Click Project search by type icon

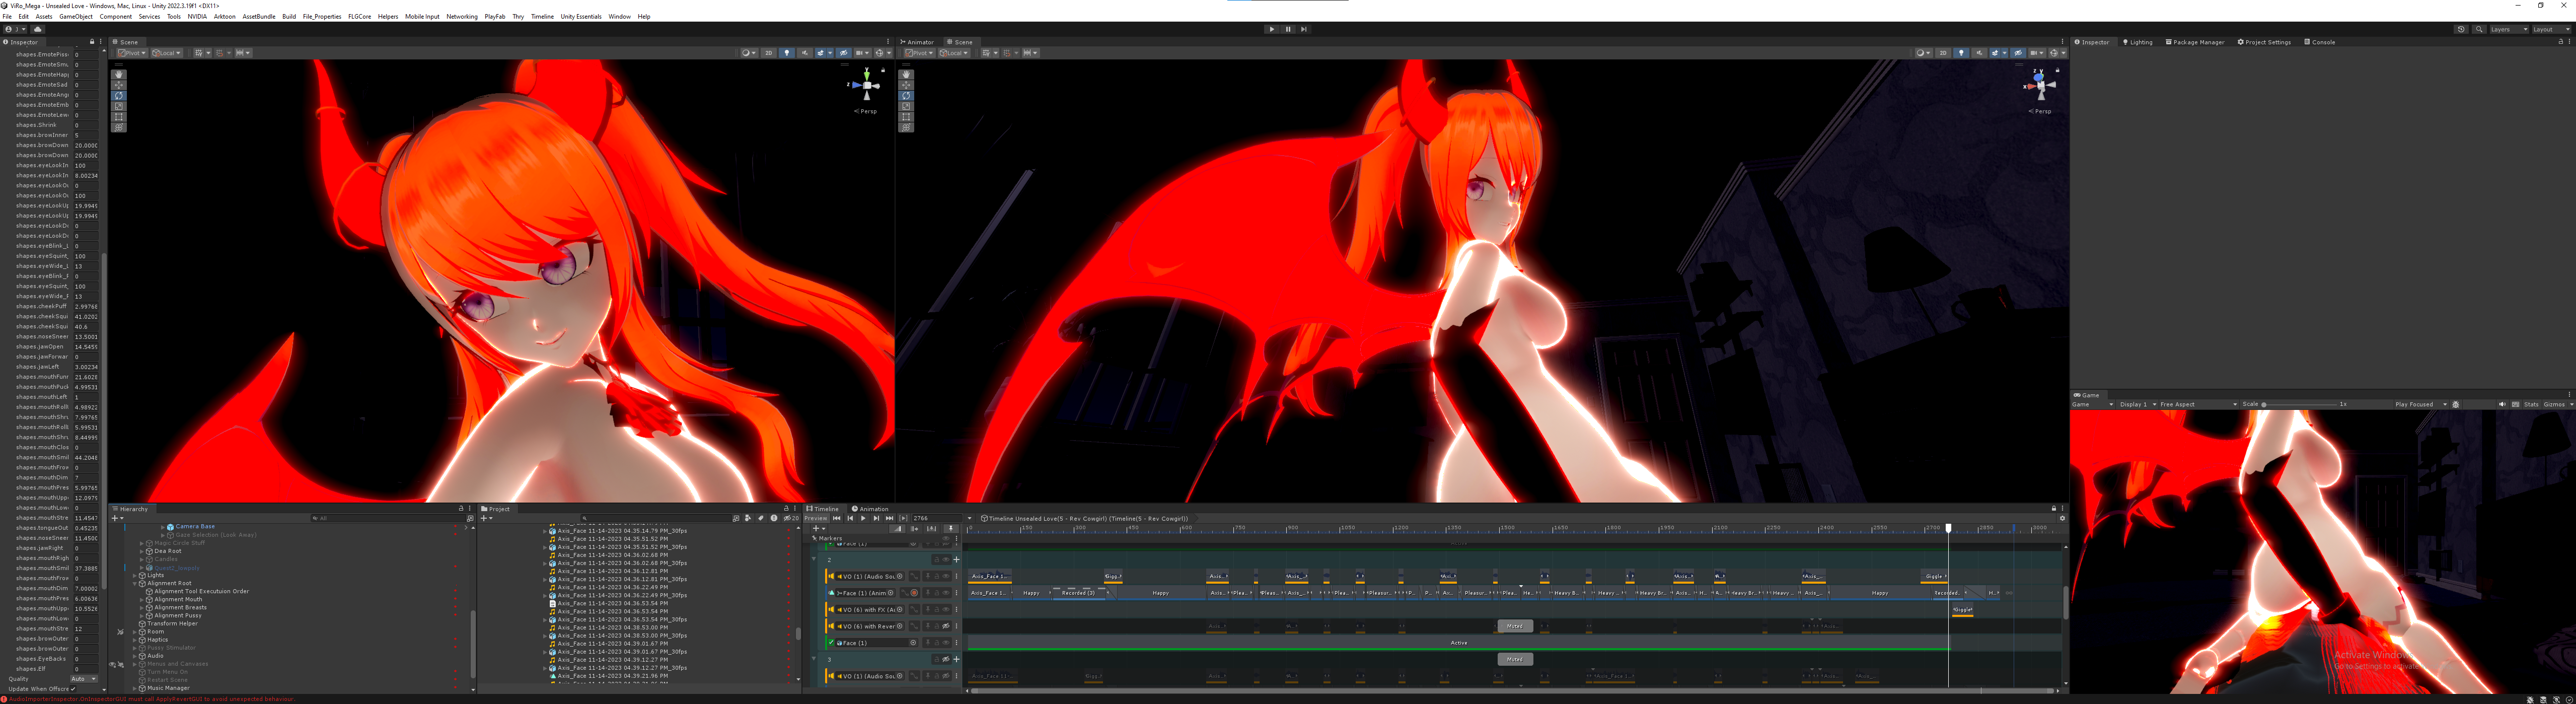(x=748, y=518)
